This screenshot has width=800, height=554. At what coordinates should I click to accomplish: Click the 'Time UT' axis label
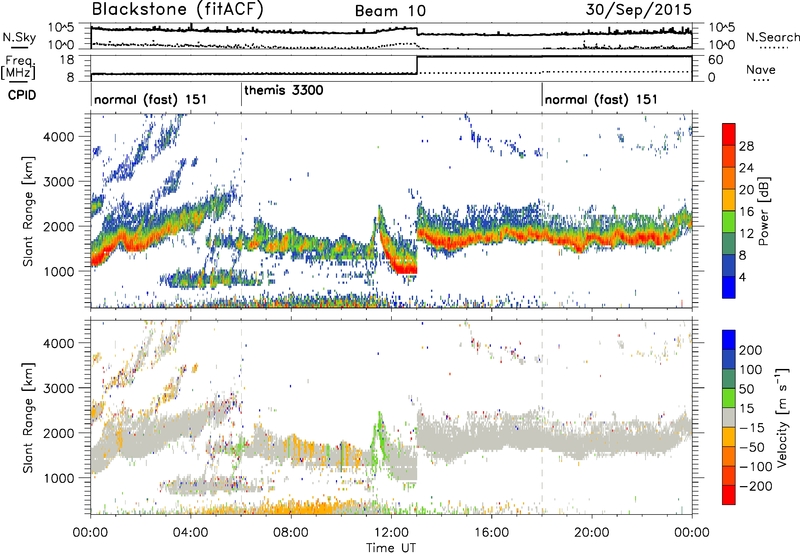pos(391,547)
